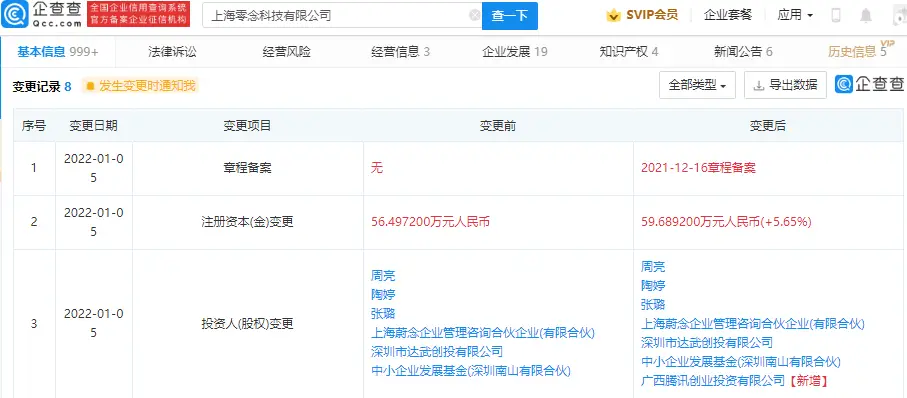Click the 变更日期 column header
Image resolution: width=907 pixels, height=398 pixels.
tap(94, 126)
